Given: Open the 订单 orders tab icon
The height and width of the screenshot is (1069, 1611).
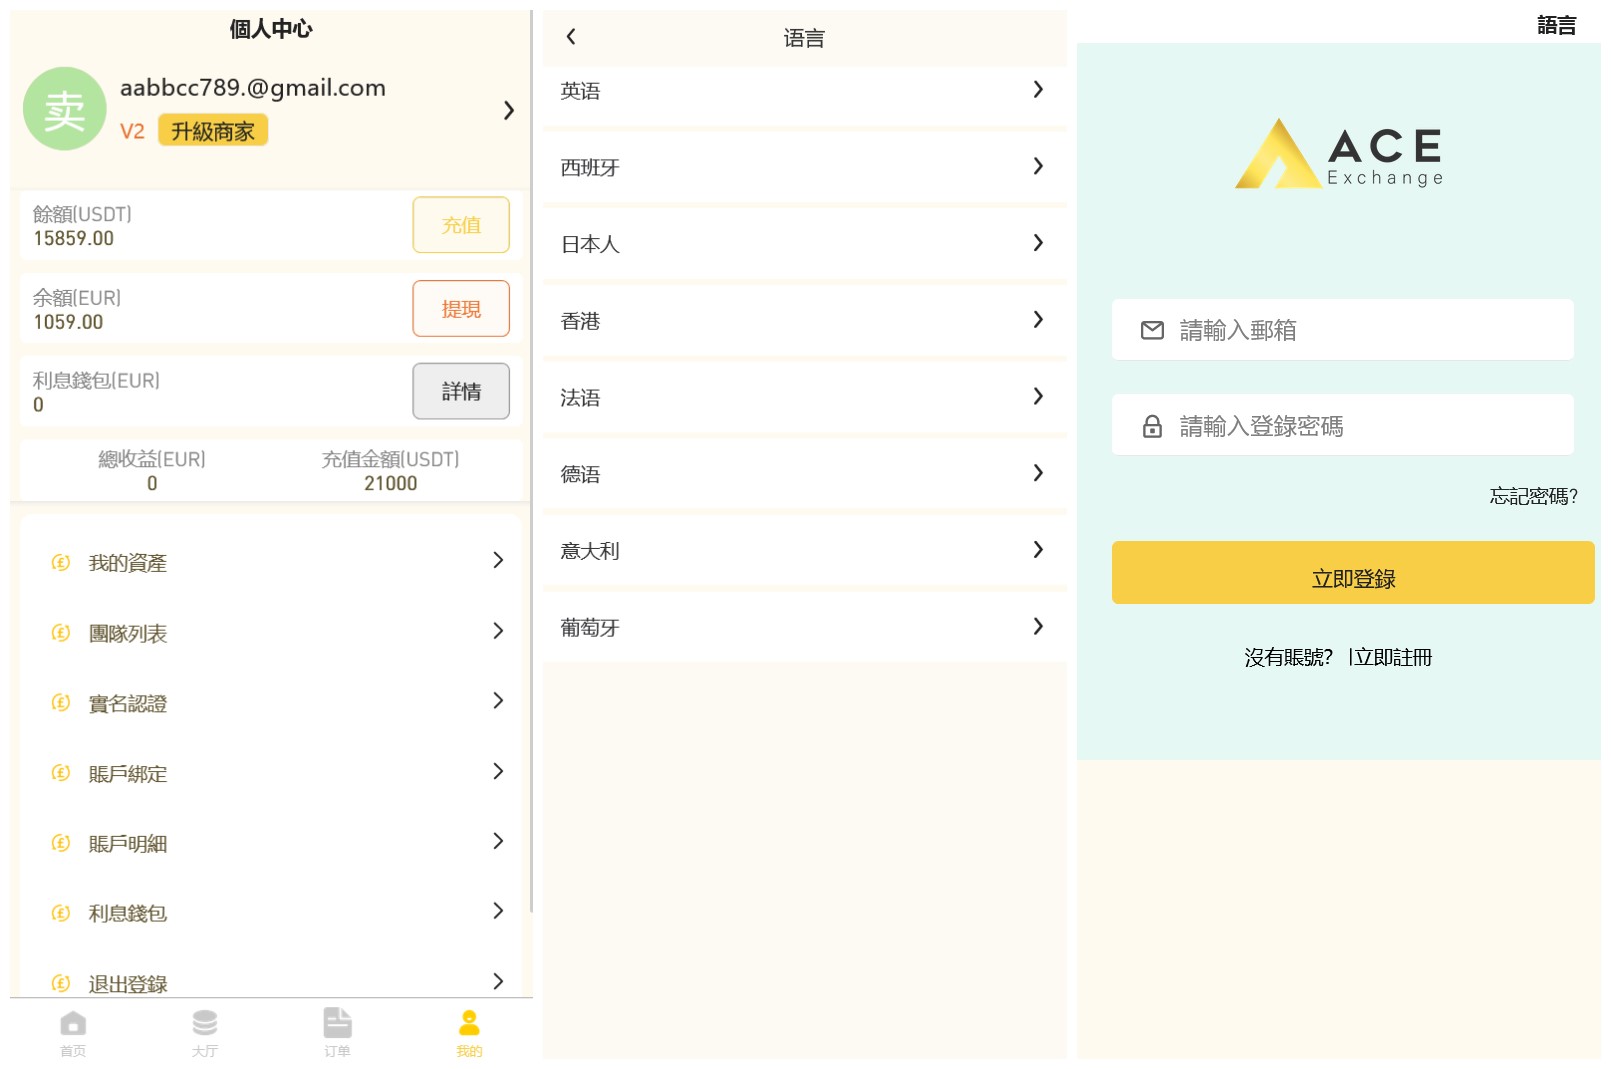Looking at the screenshot, I should tap(337, 1024).
